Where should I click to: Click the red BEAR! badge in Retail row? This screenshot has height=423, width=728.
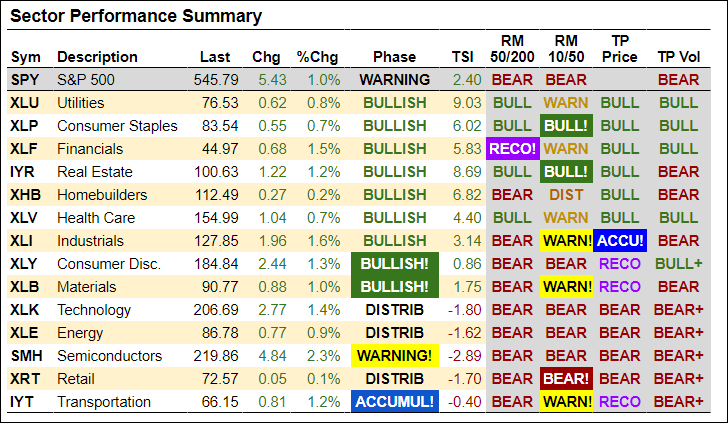[x=566, y=379]
